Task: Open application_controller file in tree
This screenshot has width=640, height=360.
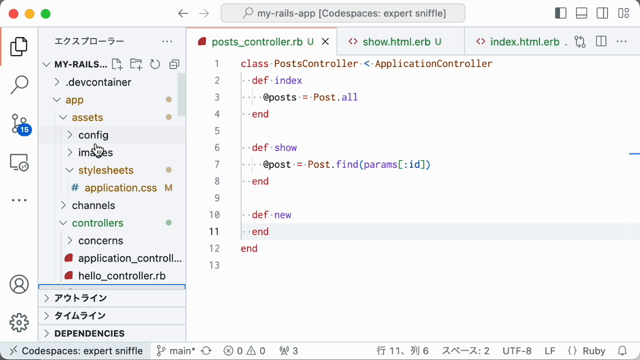Action: [x=112, y=258]
